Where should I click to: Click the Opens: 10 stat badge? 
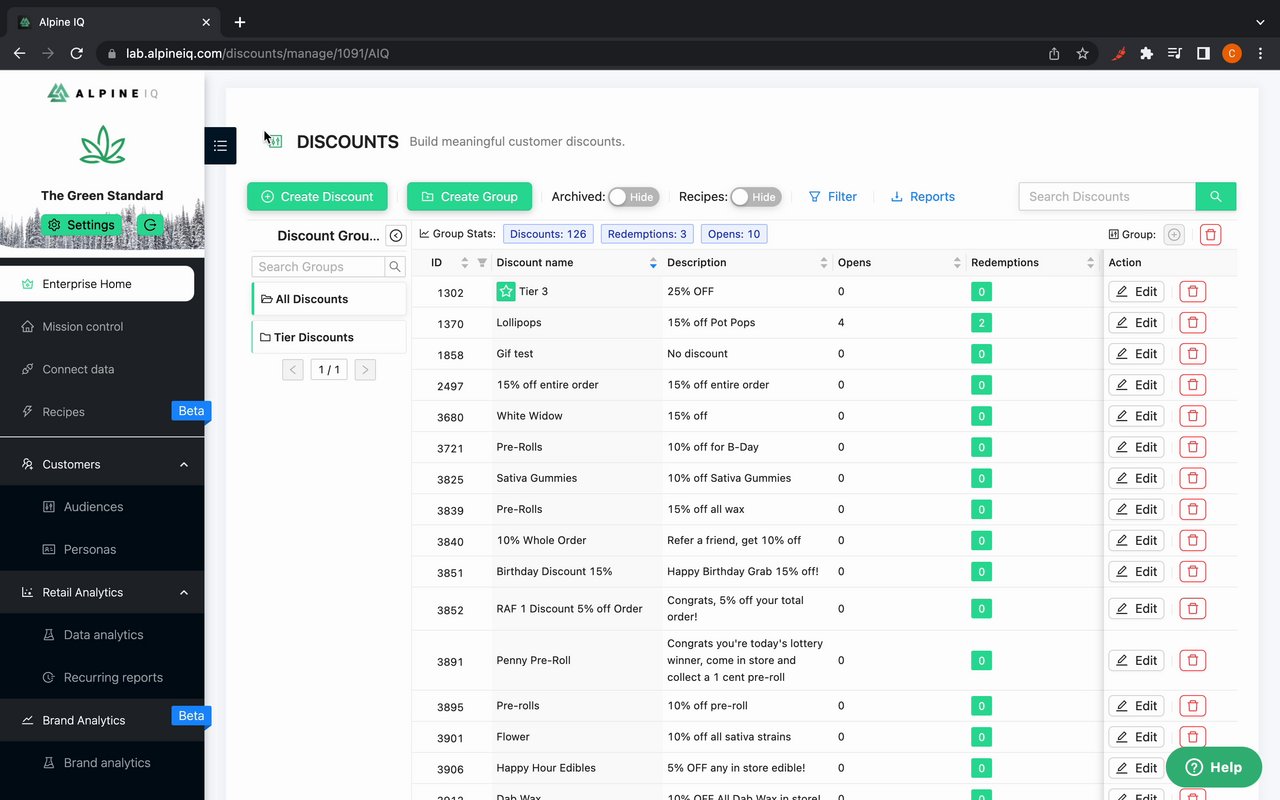[x=734, y=234]
